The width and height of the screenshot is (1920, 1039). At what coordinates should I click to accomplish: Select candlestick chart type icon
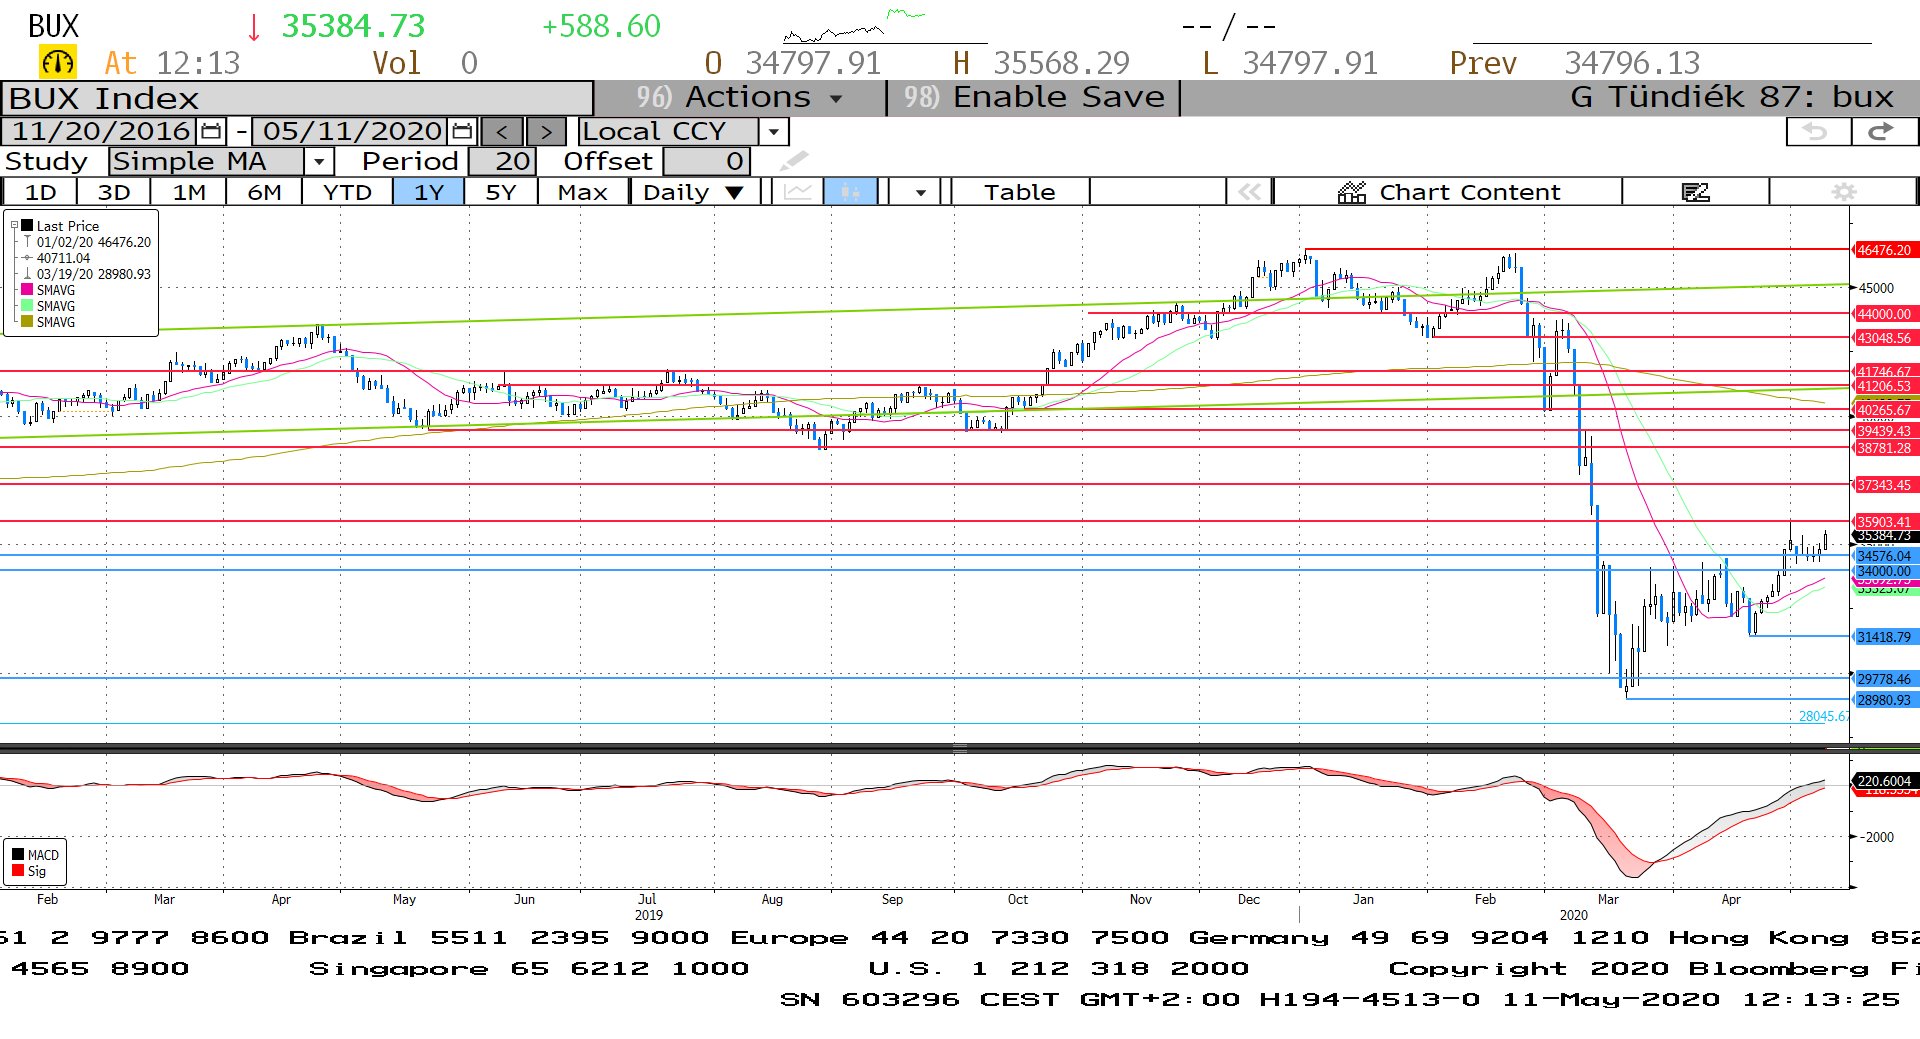(x=850, y=192)
